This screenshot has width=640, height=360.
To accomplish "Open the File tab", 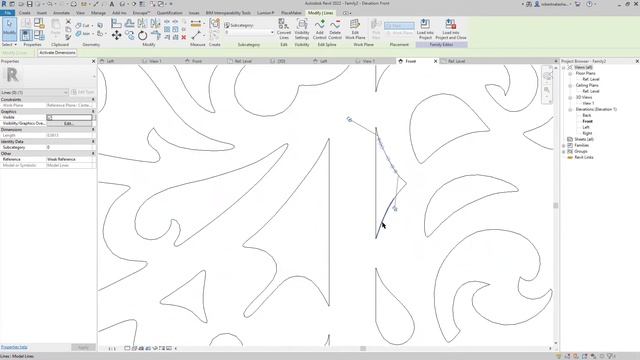I will pyautogui.click(x=7, y=13).
